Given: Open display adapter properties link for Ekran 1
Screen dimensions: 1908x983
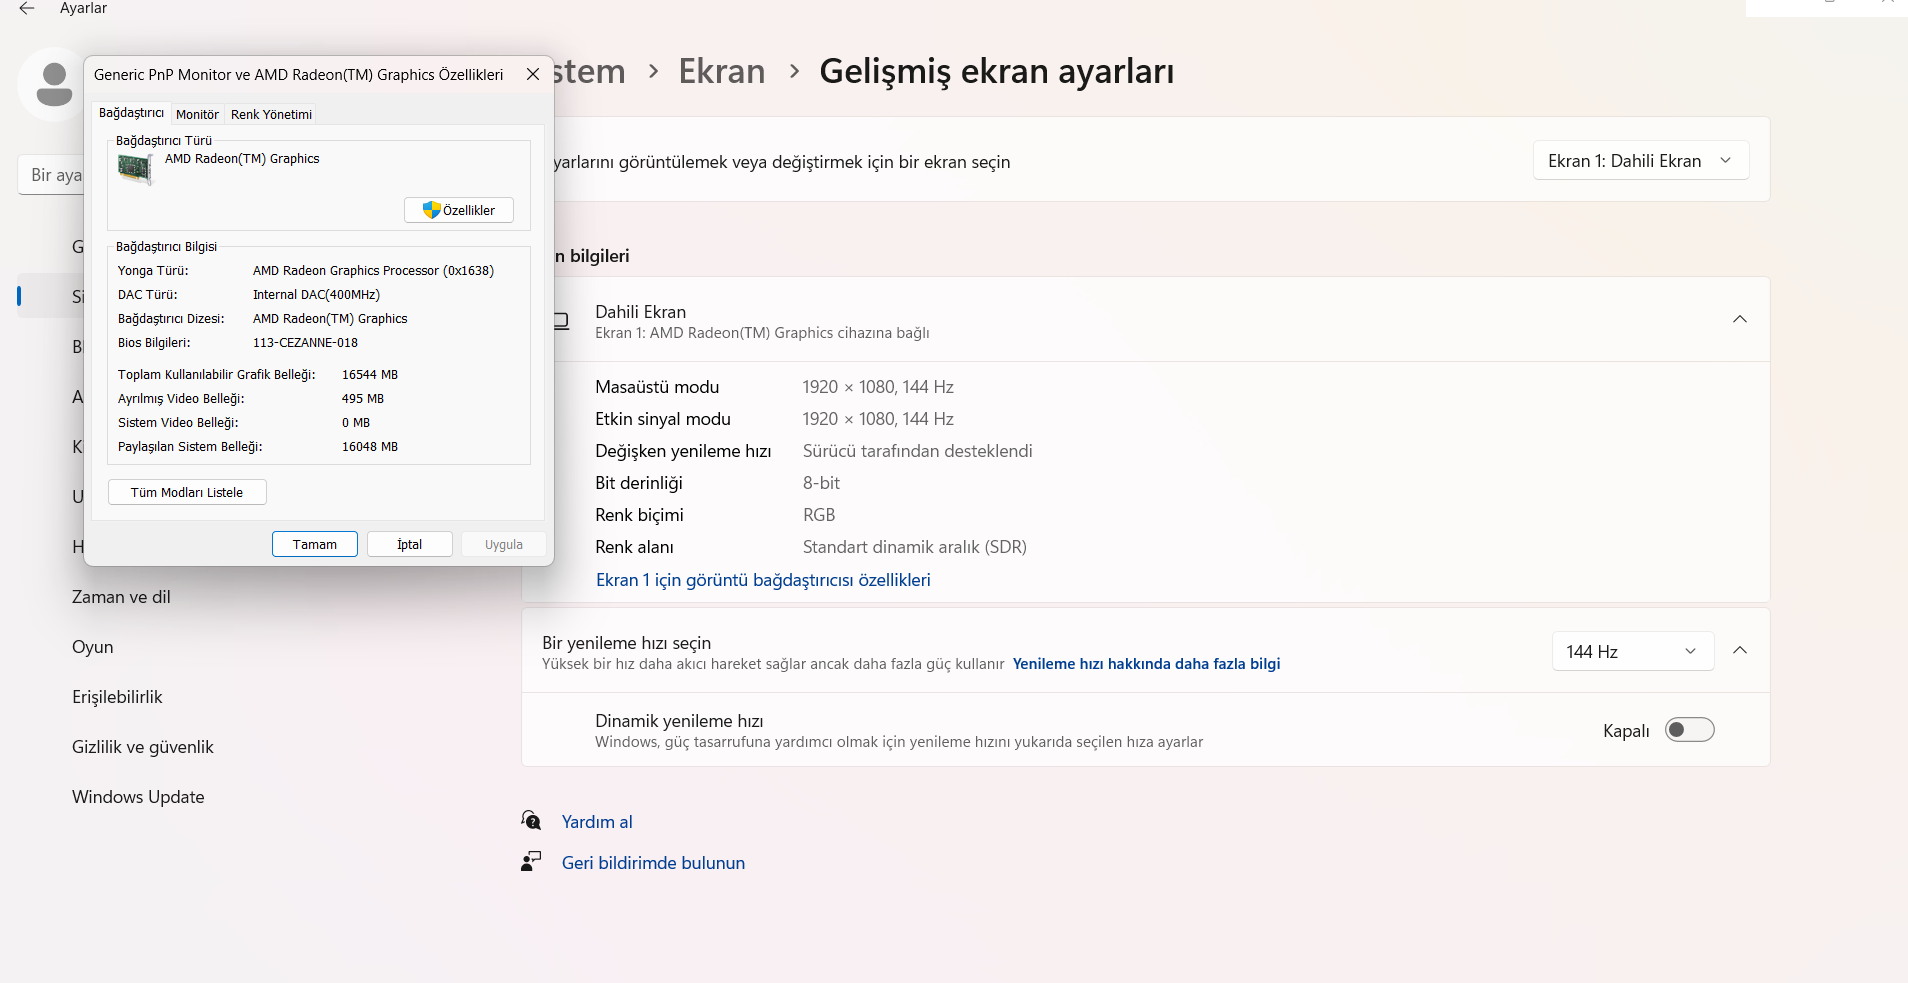Looking at the screenshot, I should pyautogui.click(x=762, y=580).
